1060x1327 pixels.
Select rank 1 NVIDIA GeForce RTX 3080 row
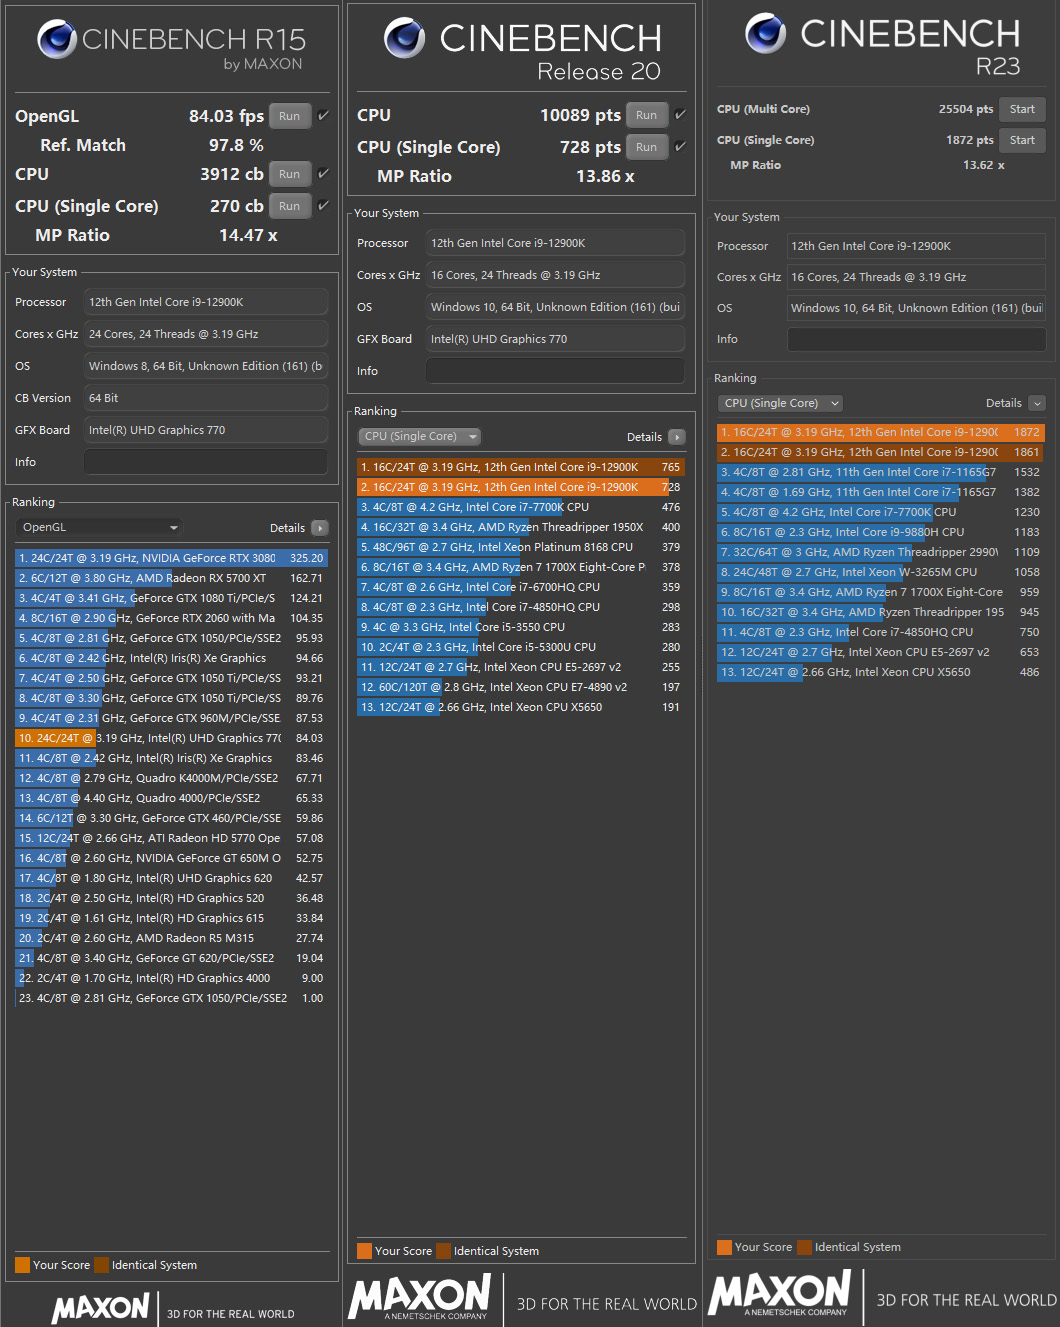point(171,558)
